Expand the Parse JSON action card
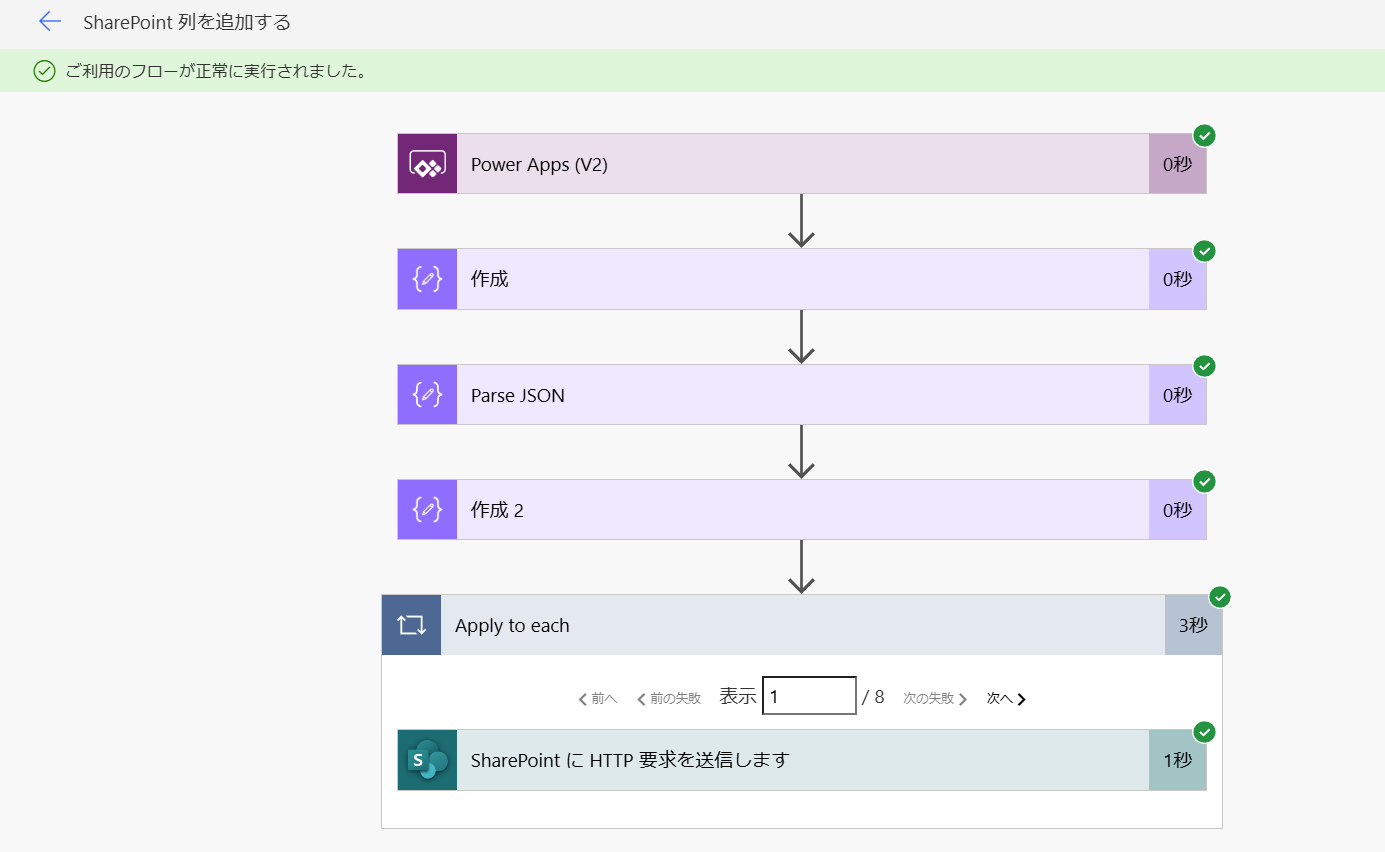Viewport: 1385px width, 852px height. [x=802, y=395]
